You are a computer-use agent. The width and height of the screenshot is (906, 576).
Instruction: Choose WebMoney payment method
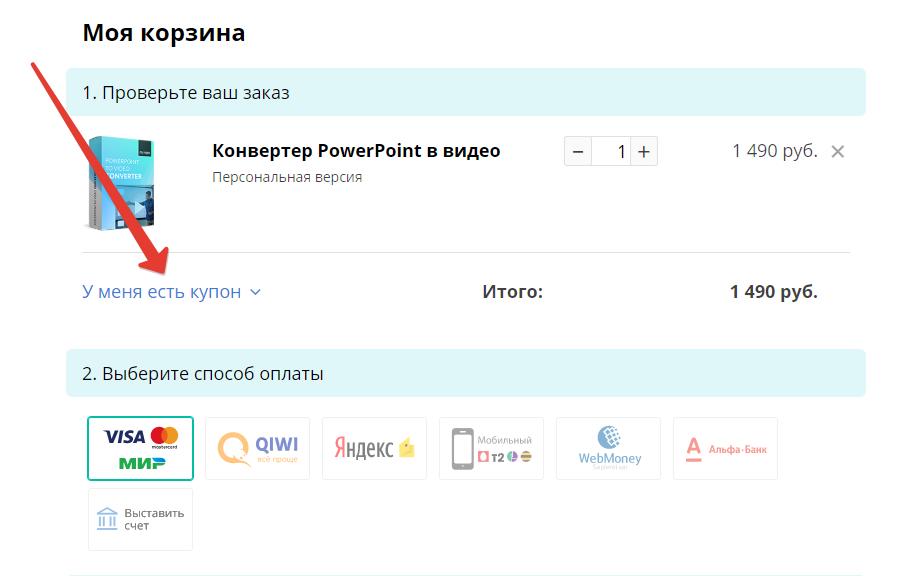[x=608, y=448]
